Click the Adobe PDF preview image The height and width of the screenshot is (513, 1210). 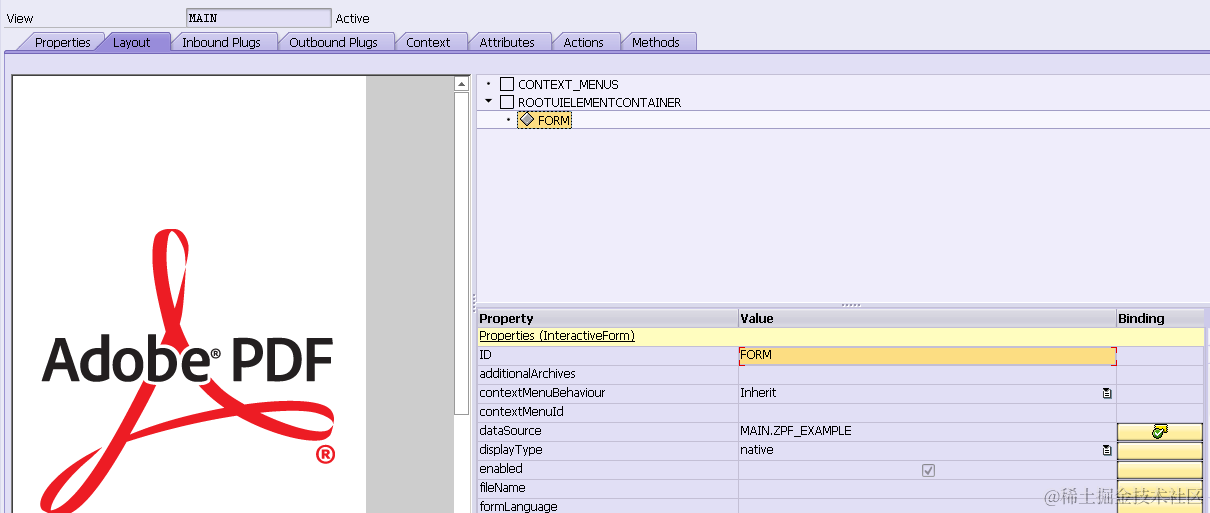(x=188, y=370)
